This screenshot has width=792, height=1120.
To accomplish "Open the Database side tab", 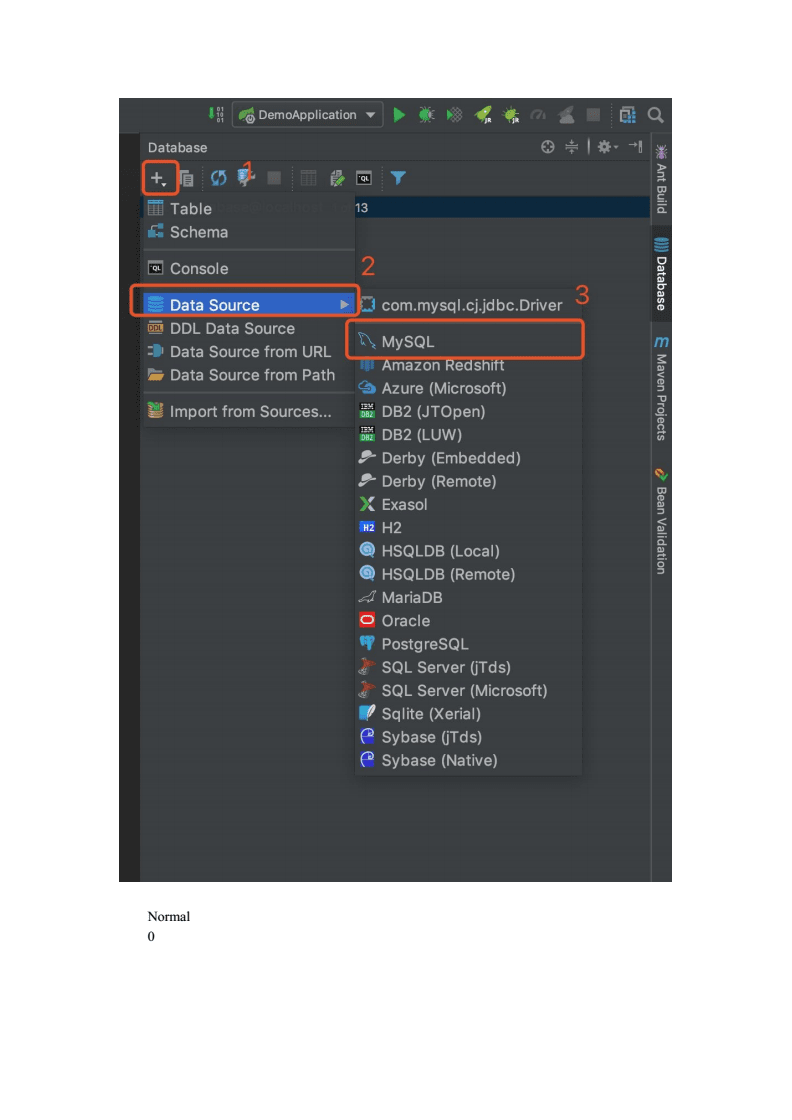I will pyautogui.click(x=661, y=274).
